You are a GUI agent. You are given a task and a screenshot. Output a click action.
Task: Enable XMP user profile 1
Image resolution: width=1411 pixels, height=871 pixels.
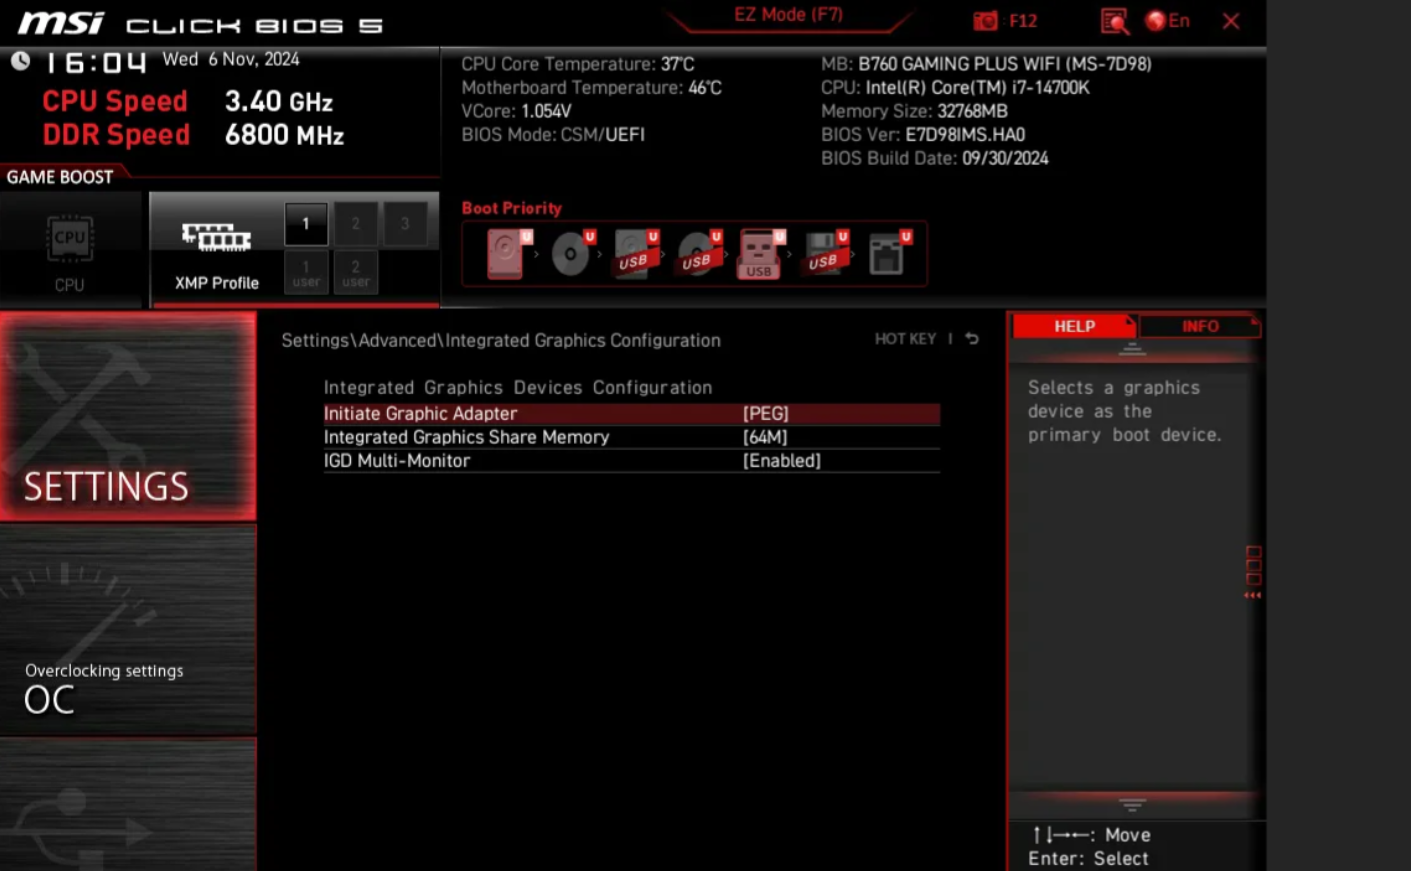click(306, 272)
